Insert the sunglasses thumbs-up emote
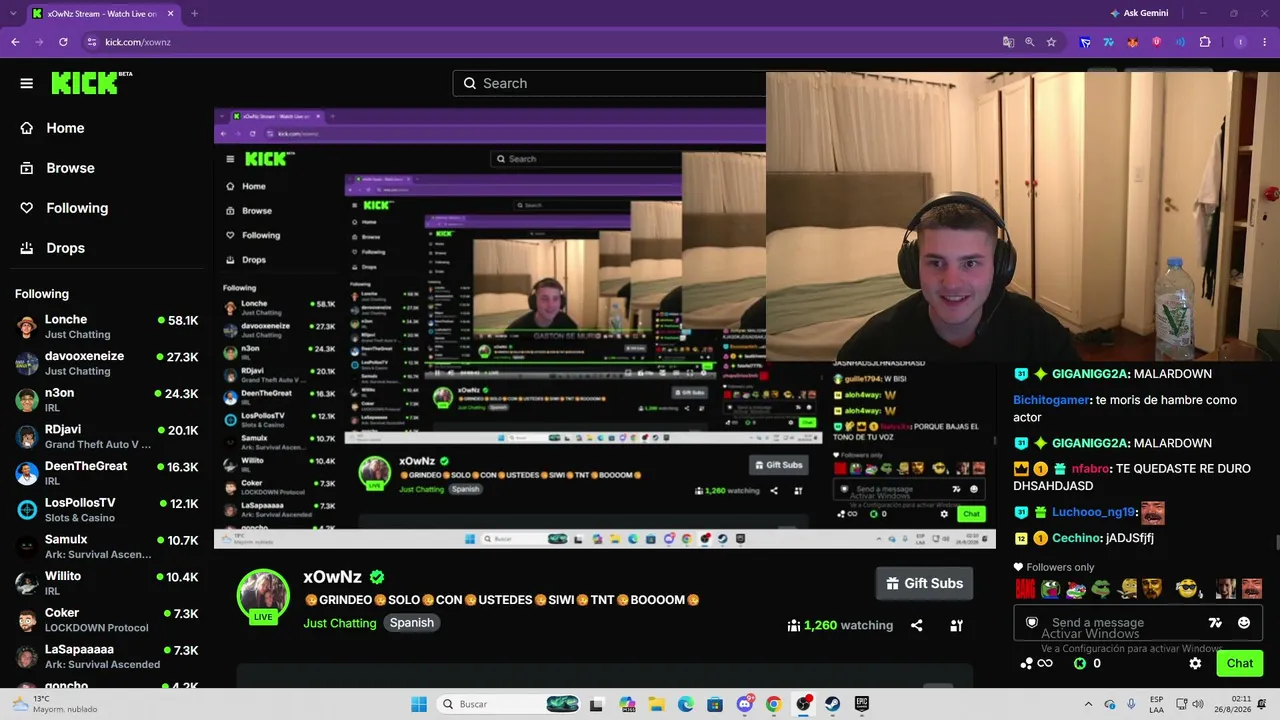This screenshot has width=1280, height=720. [x=1187, y=588]
